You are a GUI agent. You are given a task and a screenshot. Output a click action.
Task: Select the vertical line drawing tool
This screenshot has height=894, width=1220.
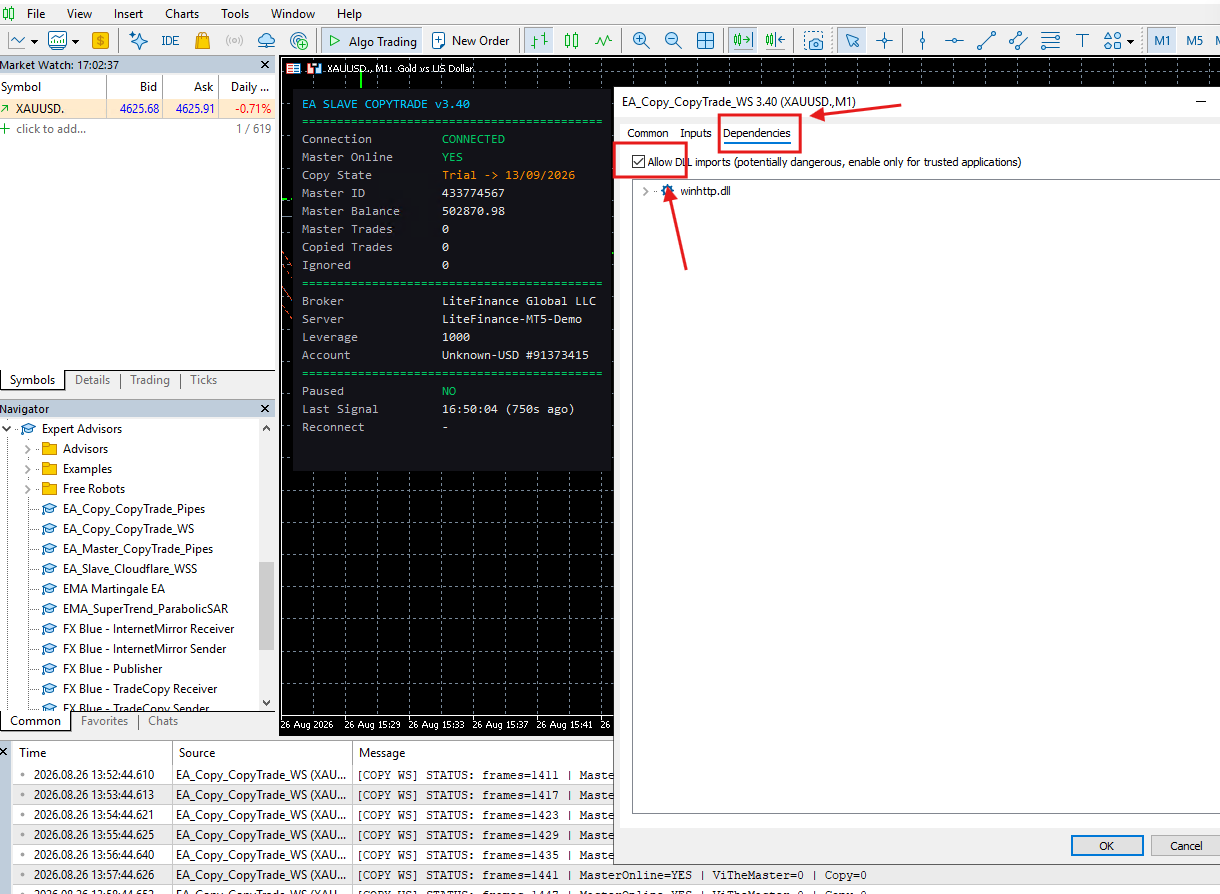point(922,41)
